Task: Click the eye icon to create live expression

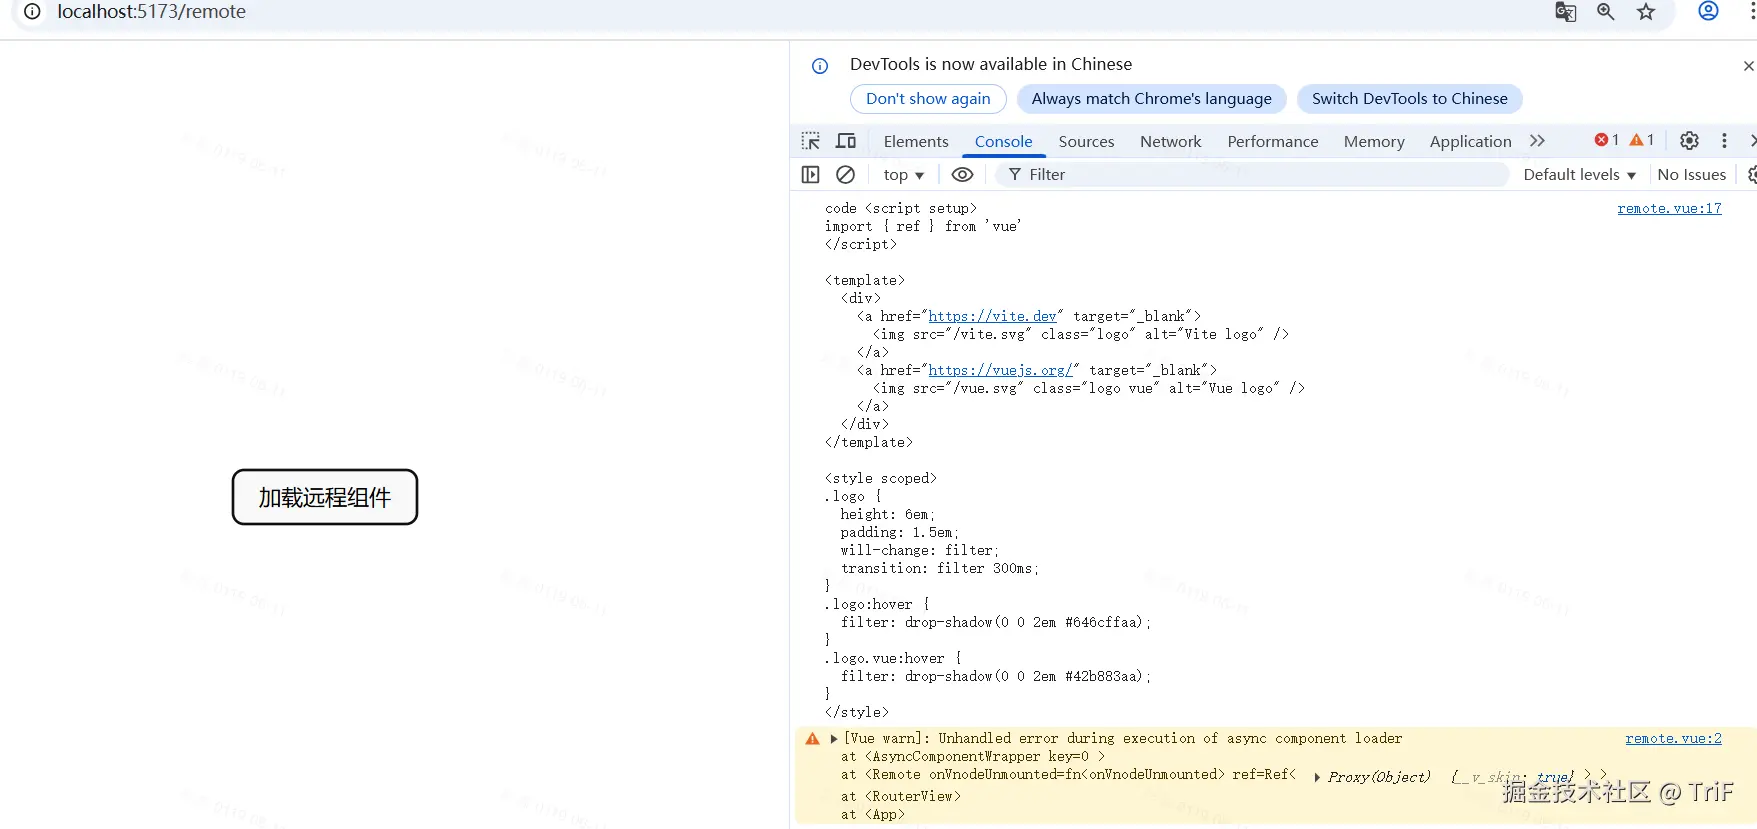Action: point(962,174)
